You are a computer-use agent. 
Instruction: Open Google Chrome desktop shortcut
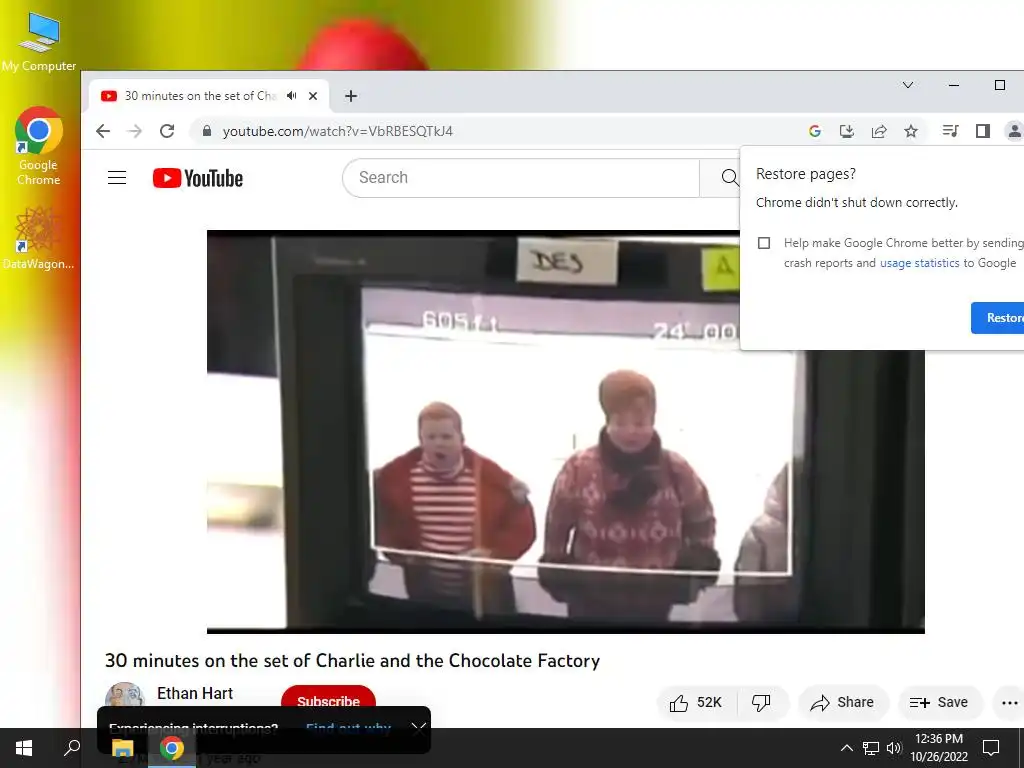click(x=39, y=145)
